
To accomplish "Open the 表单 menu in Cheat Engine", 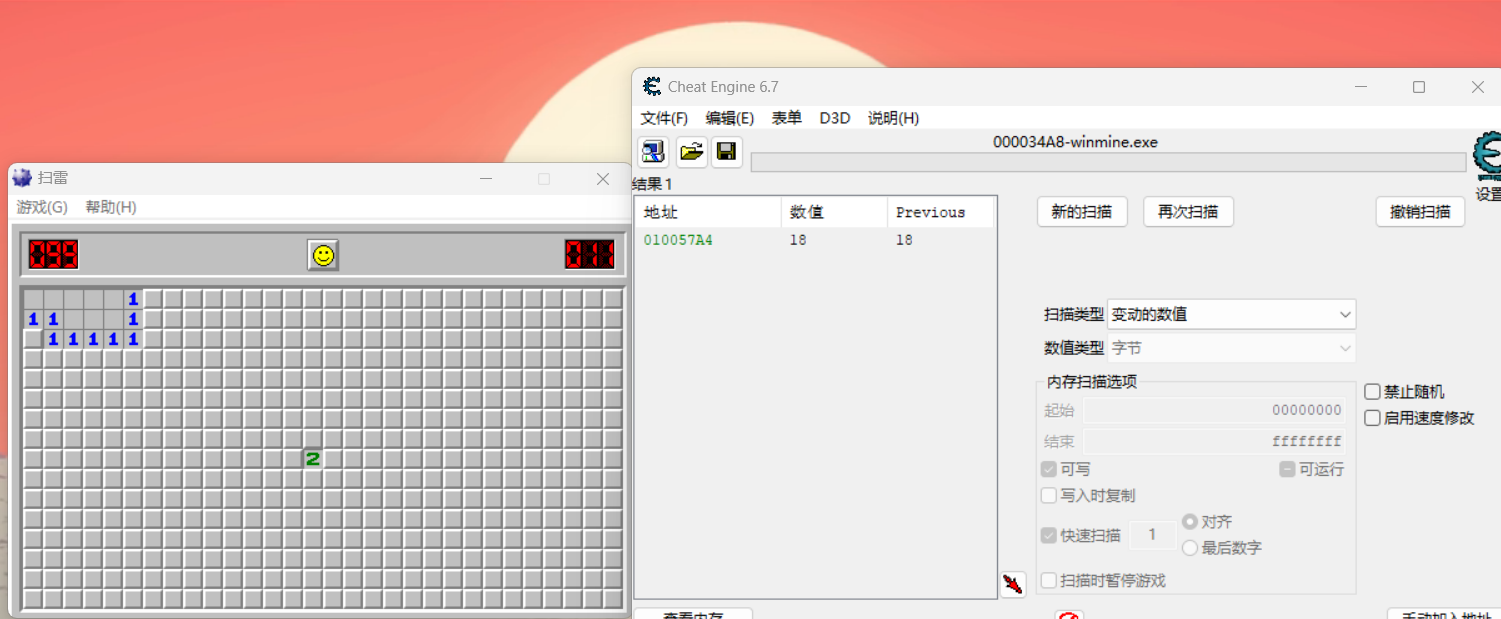I will point(787,118).
